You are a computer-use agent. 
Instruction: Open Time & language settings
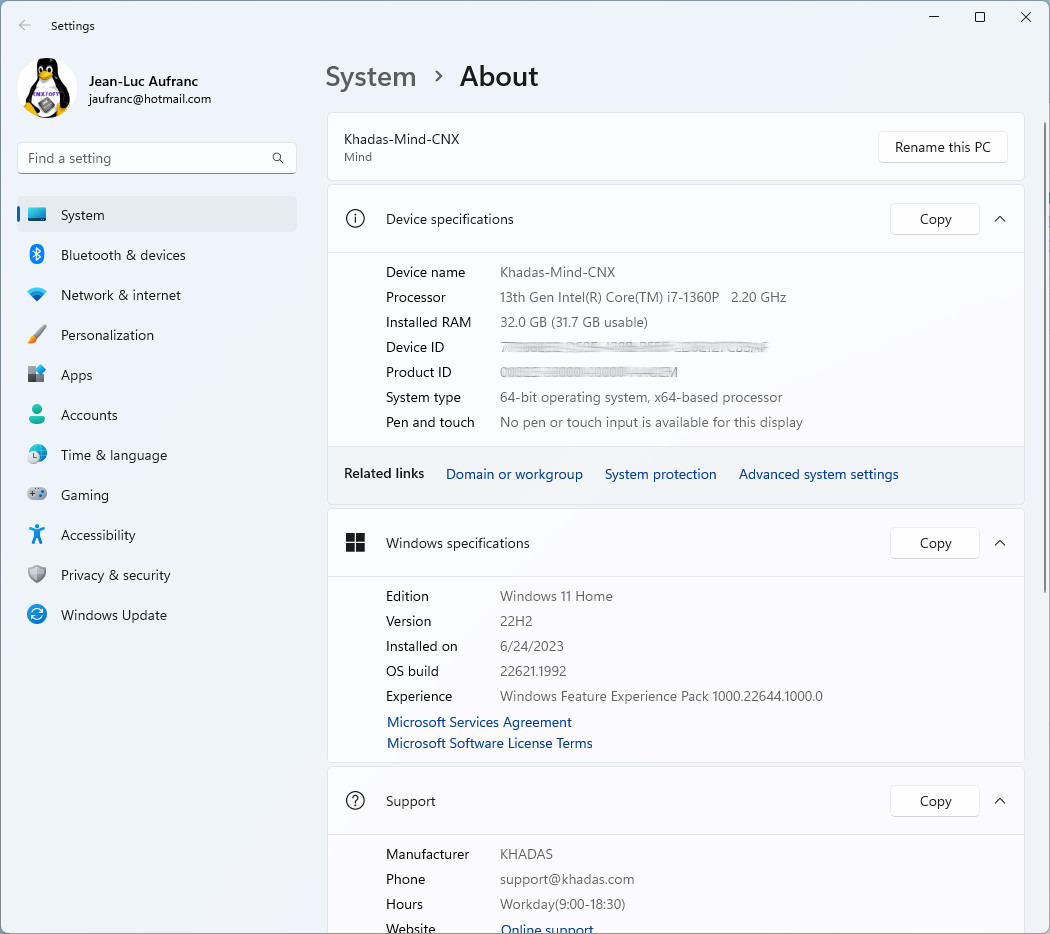[x=157, y=455]
